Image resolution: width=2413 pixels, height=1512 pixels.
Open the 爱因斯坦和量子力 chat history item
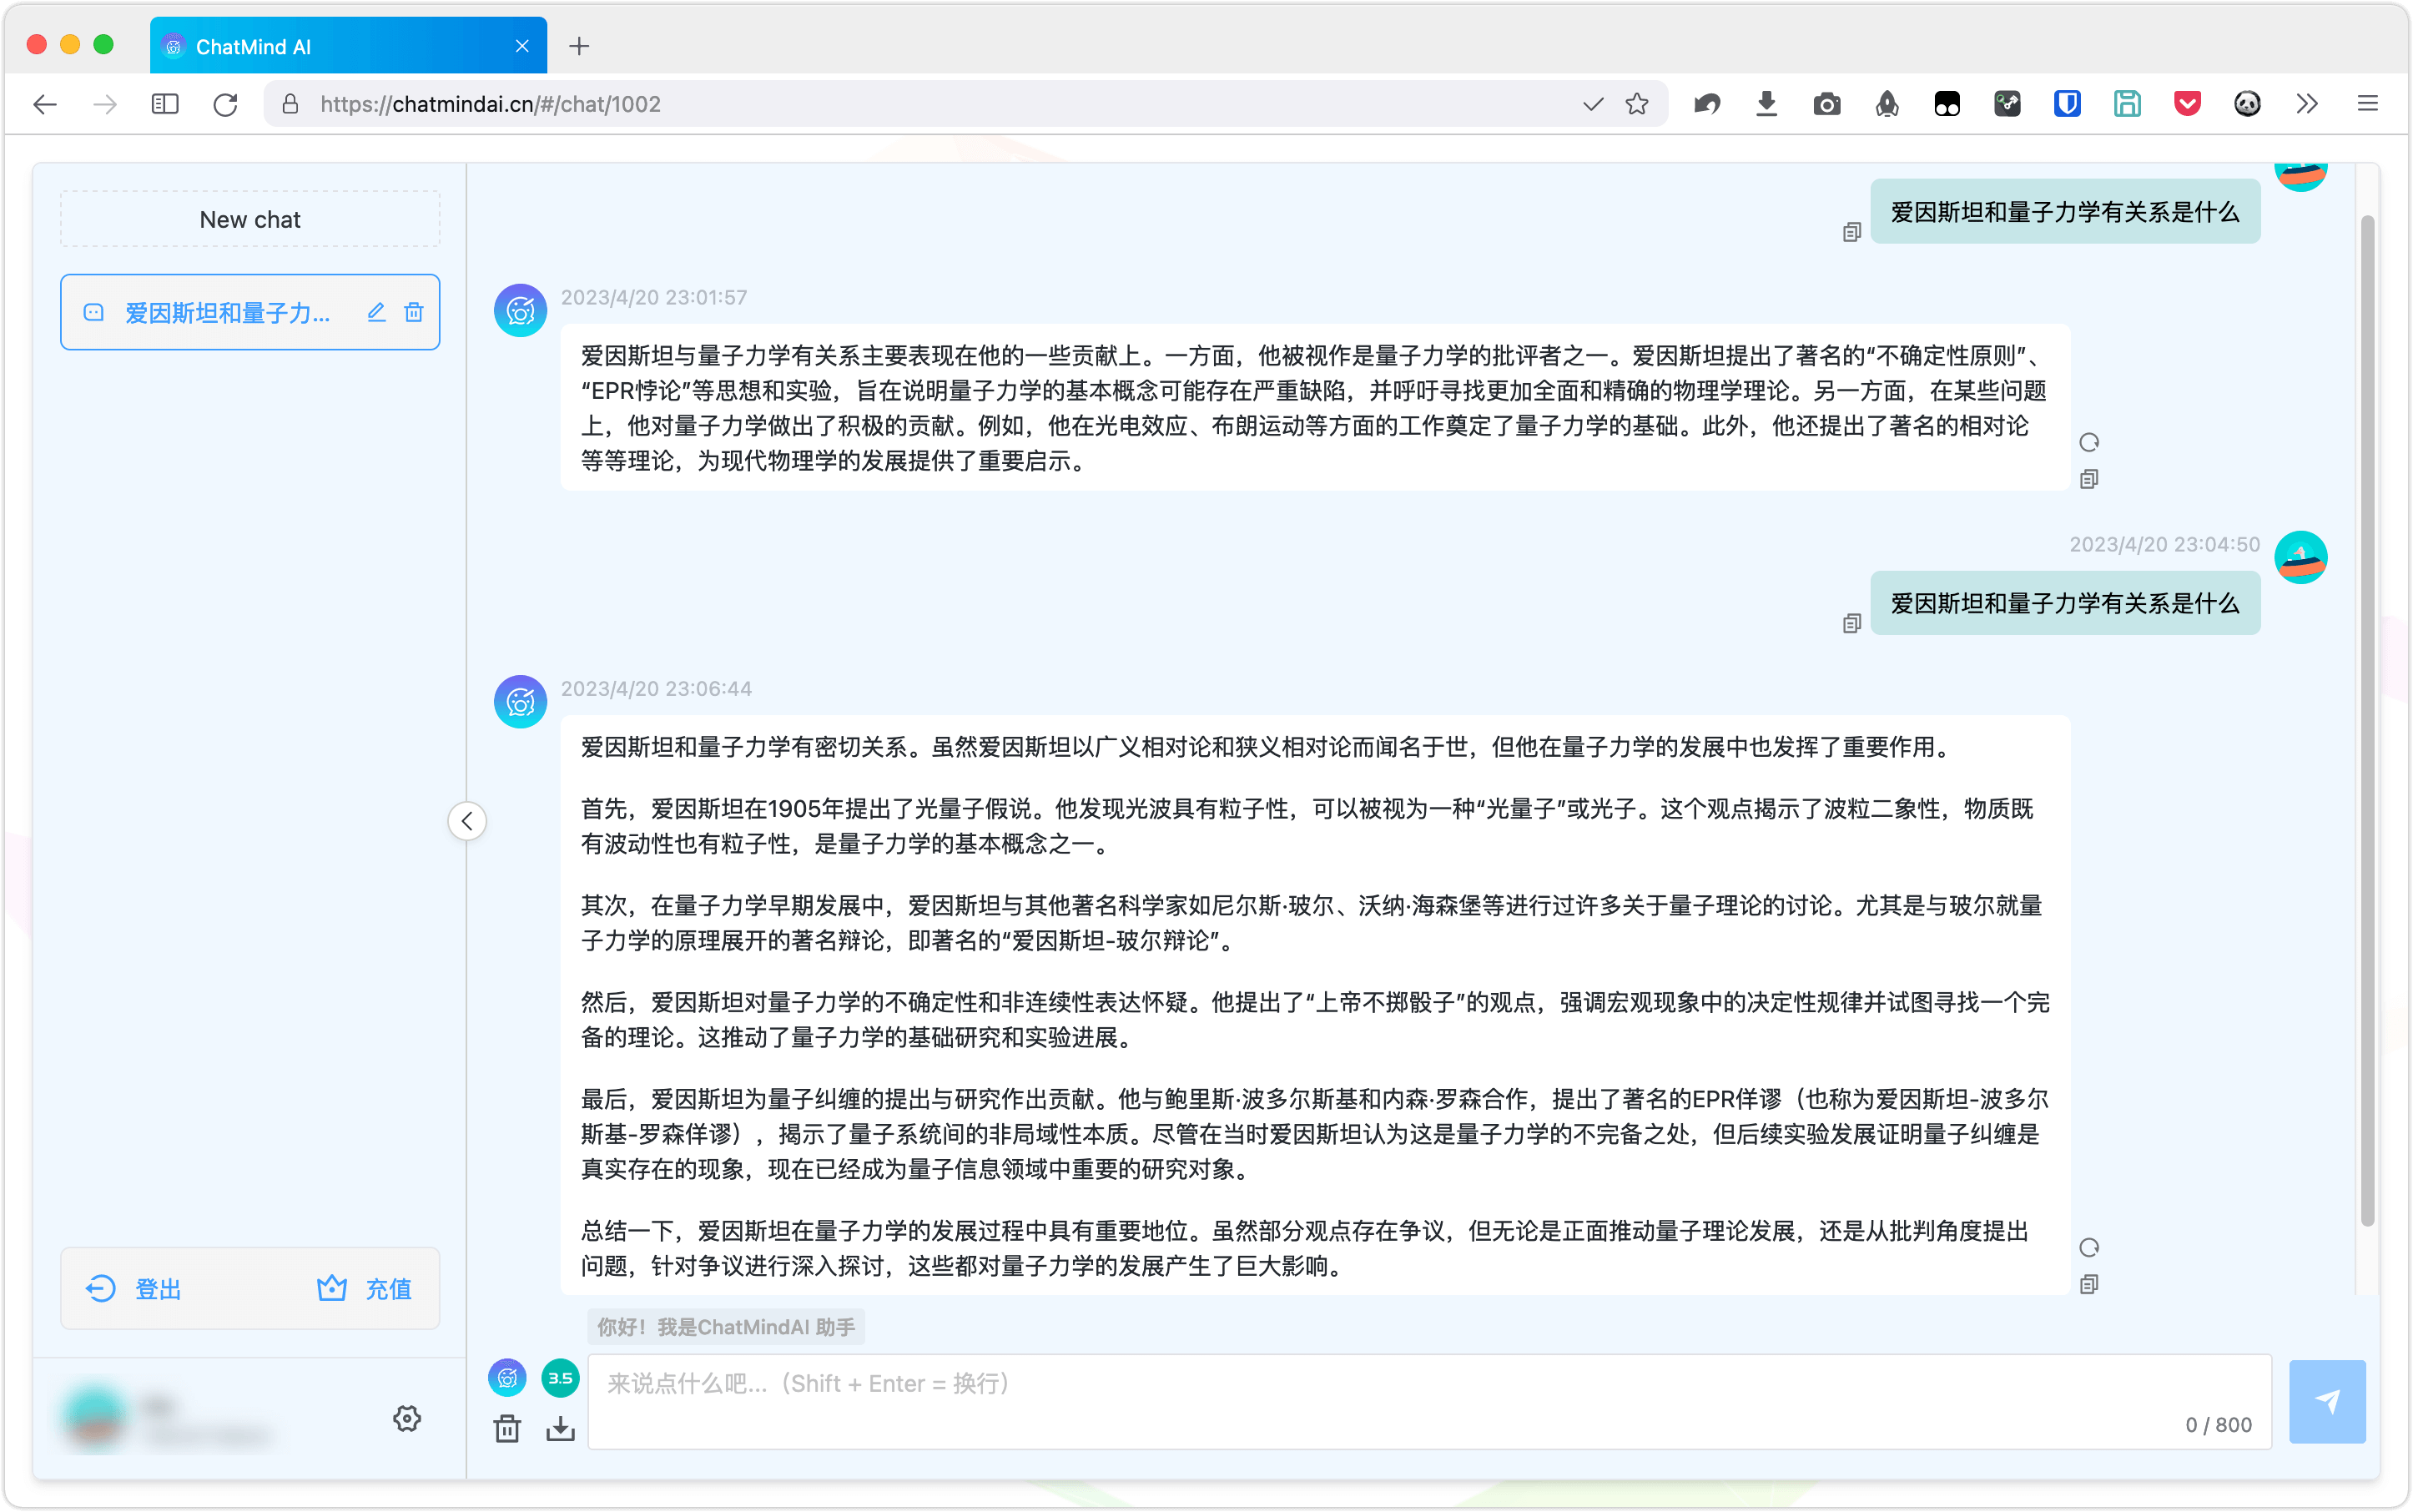pyautogui.click(x=226, y=312)
